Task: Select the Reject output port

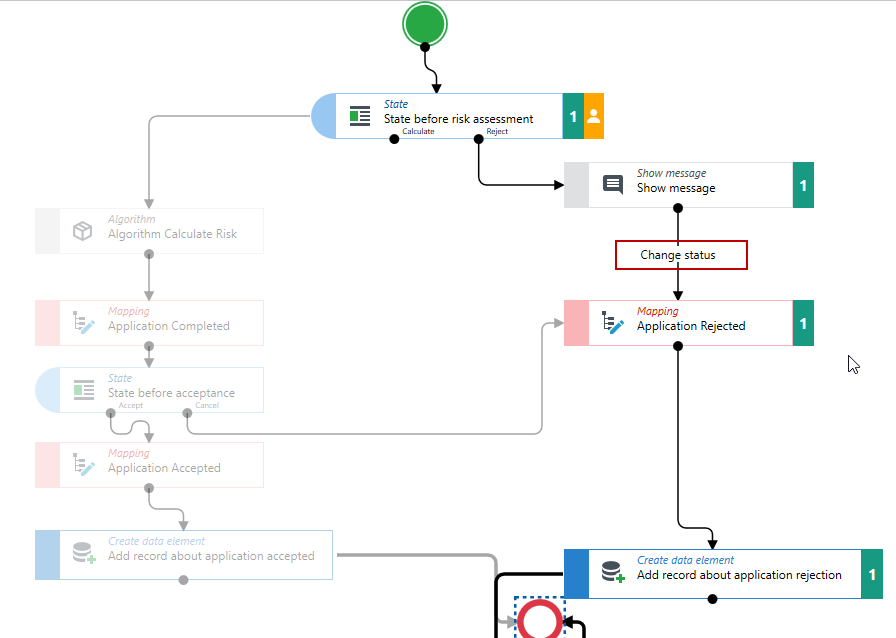Action: click(x=479, y=139)
